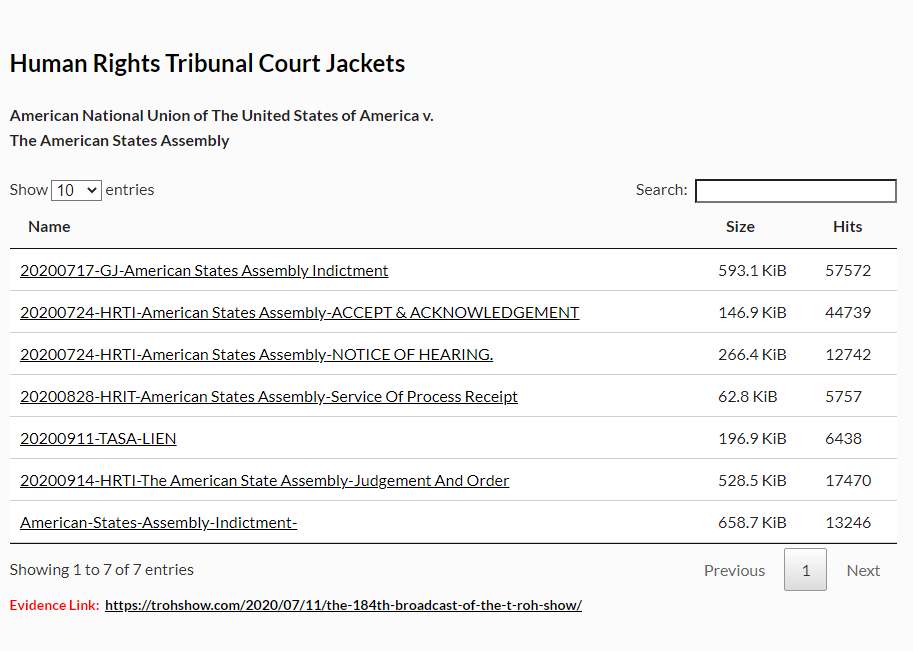The image size is (913, 651).
Task: Sort table by Name column header
Action: coord(49,227)
